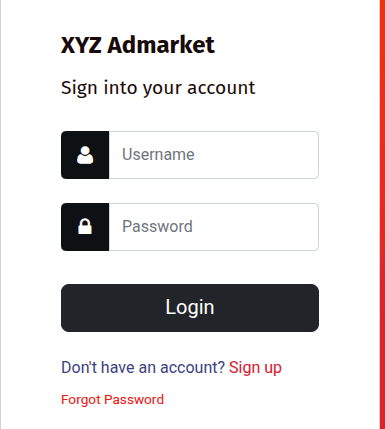Select the black box containing the person icon
Viewport: 385px width, 429px height.
pyautogui.click(x=85, y=155)
